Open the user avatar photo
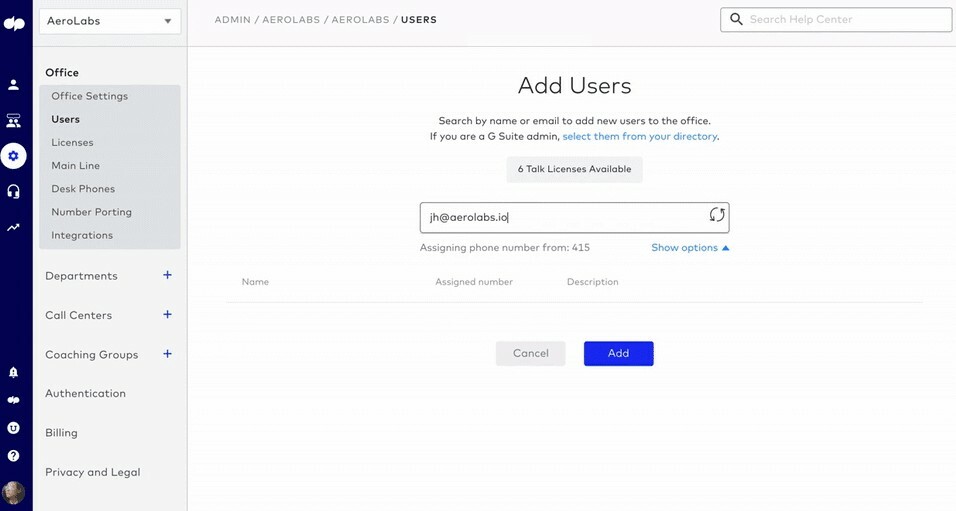 click(13, 492)
